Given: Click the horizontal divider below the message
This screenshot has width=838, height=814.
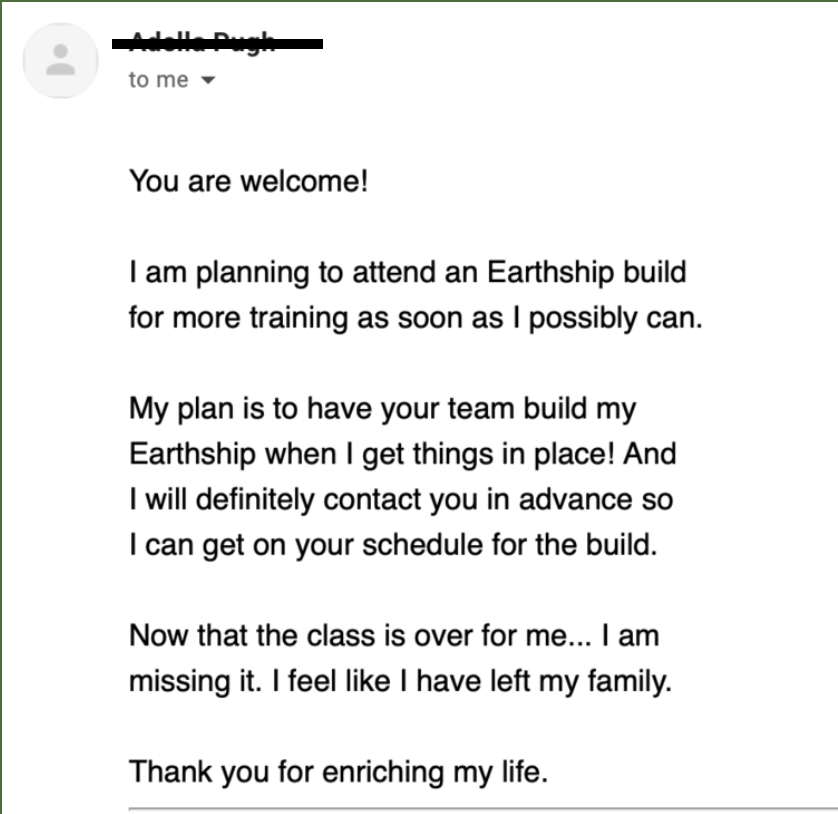Looking at the screenshot, I should [483, 809].
